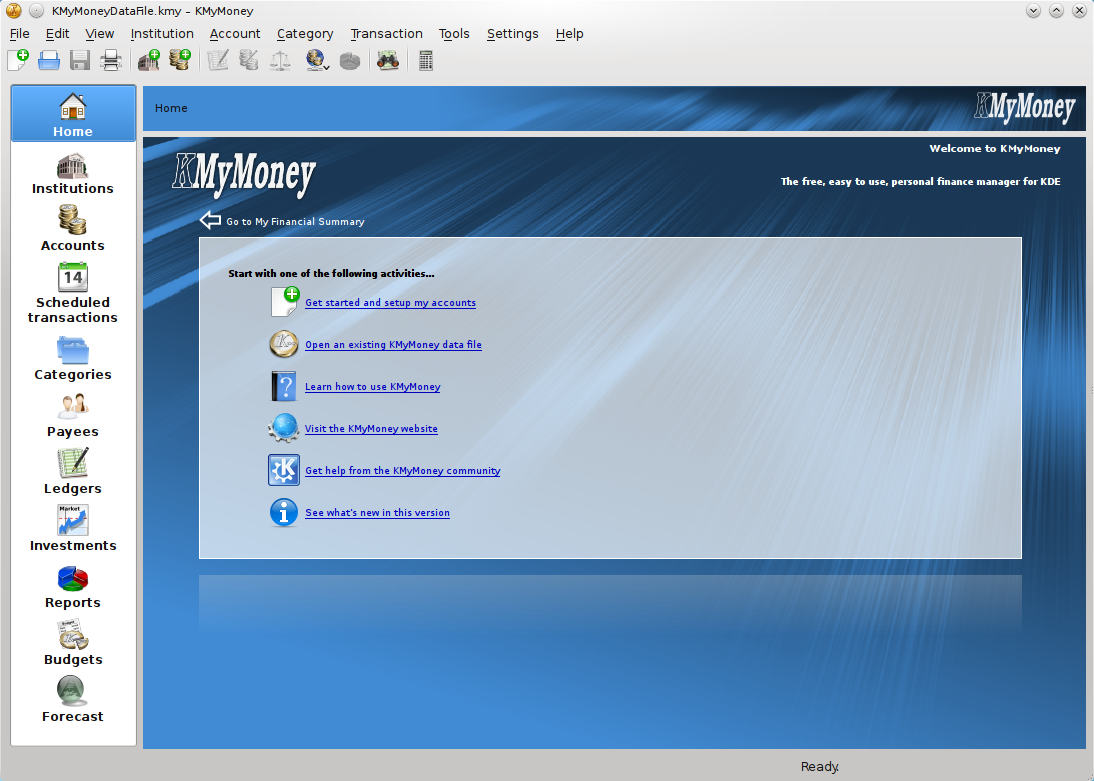Open the online update dropdown arrow
This screenshot has height=781, width=1094.
click(326, 68)
